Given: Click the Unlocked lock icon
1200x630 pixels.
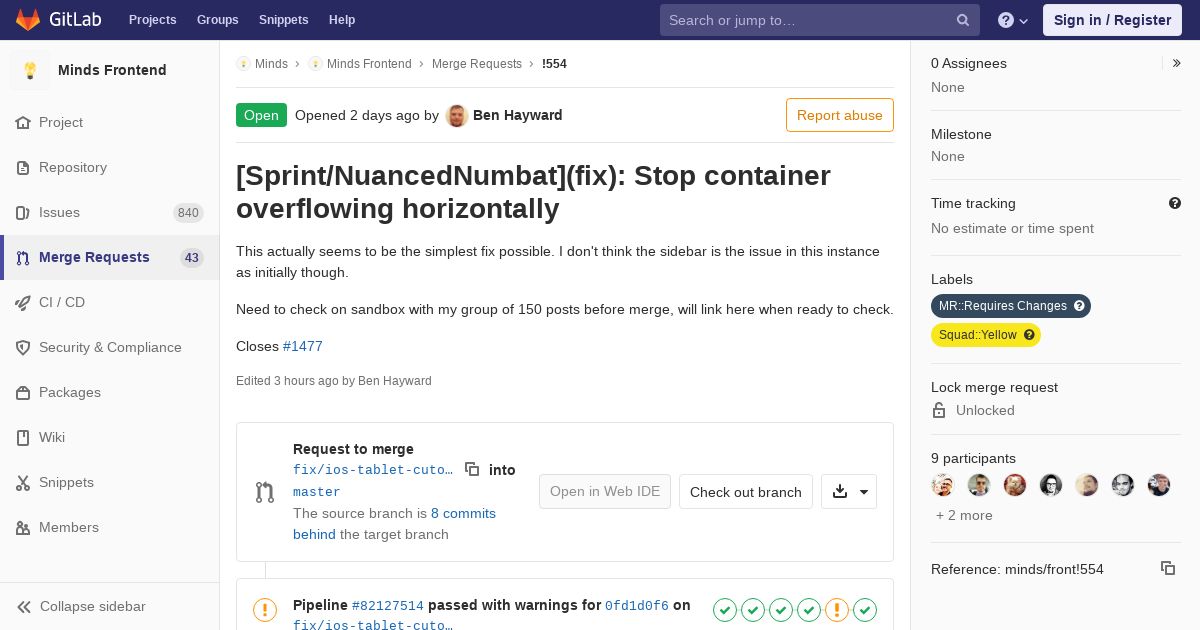Looking at the screenshot, I should pos(939,410).
